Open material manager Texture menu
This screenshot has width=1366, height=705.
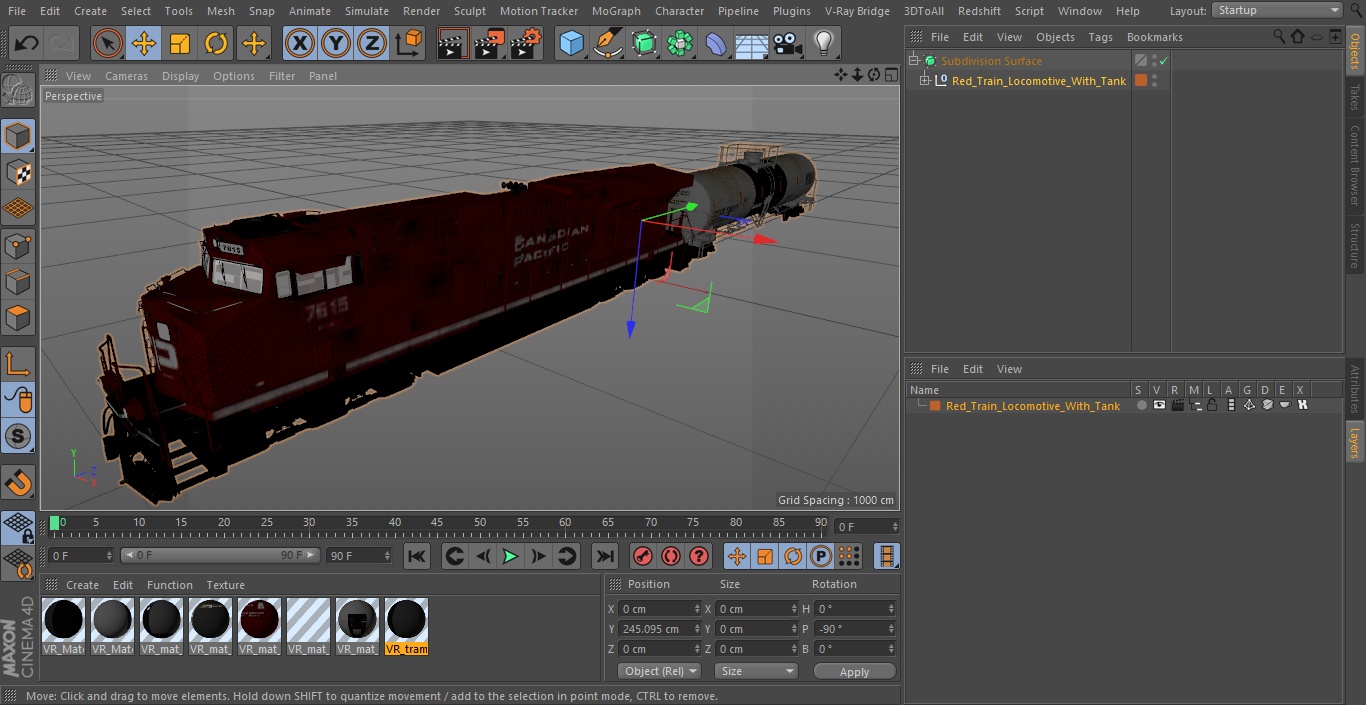click(225, 585)
